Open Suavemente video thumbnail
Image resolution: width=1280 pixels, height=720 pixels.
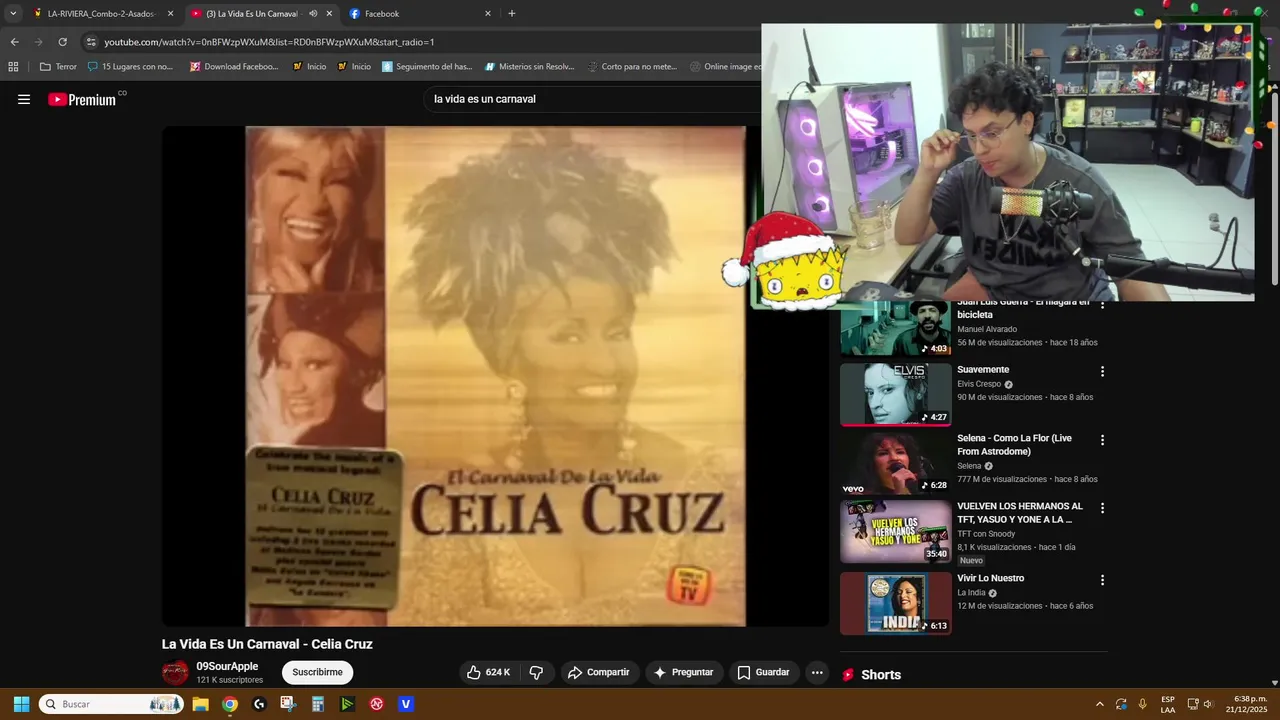[895, 394]
